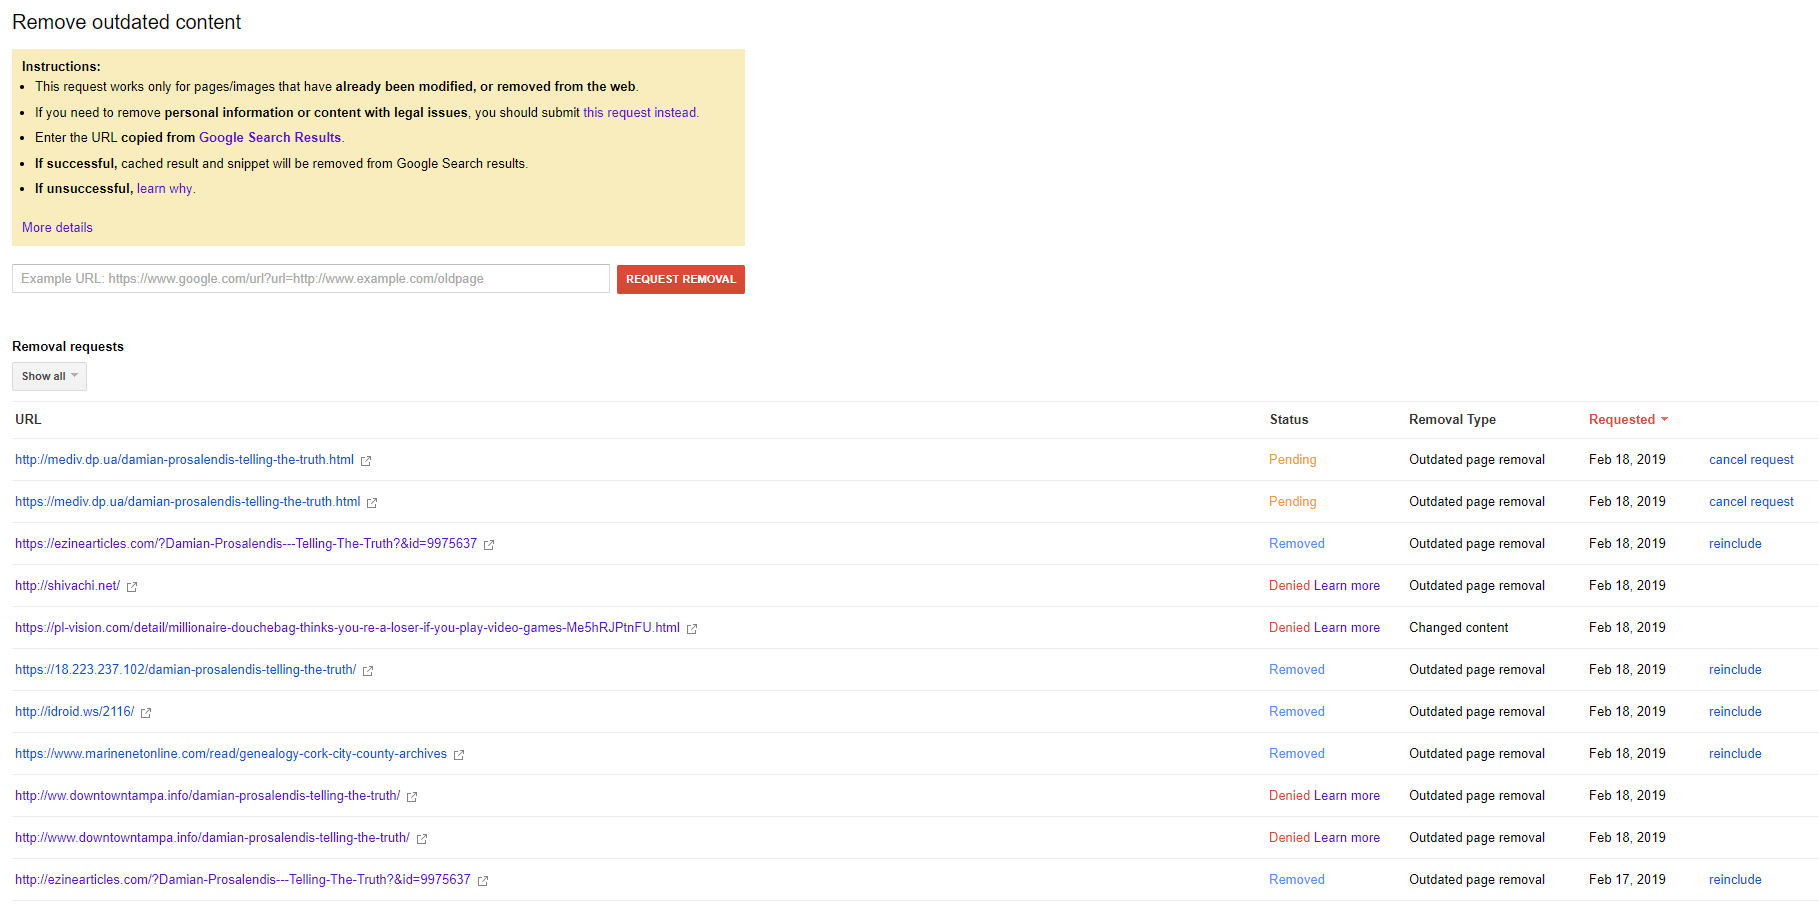Follow the Google Search Results link

point(270,138)
